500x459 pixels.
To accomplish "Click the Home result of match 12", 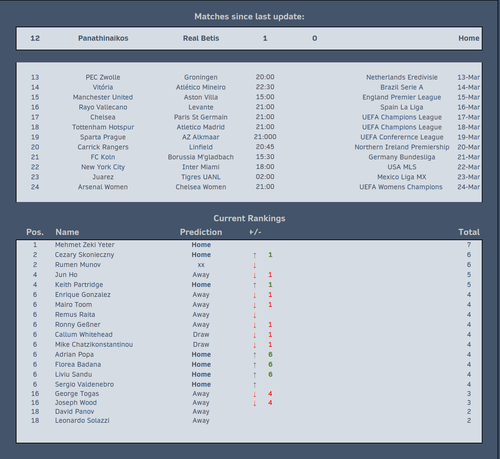I will [469, 38].
